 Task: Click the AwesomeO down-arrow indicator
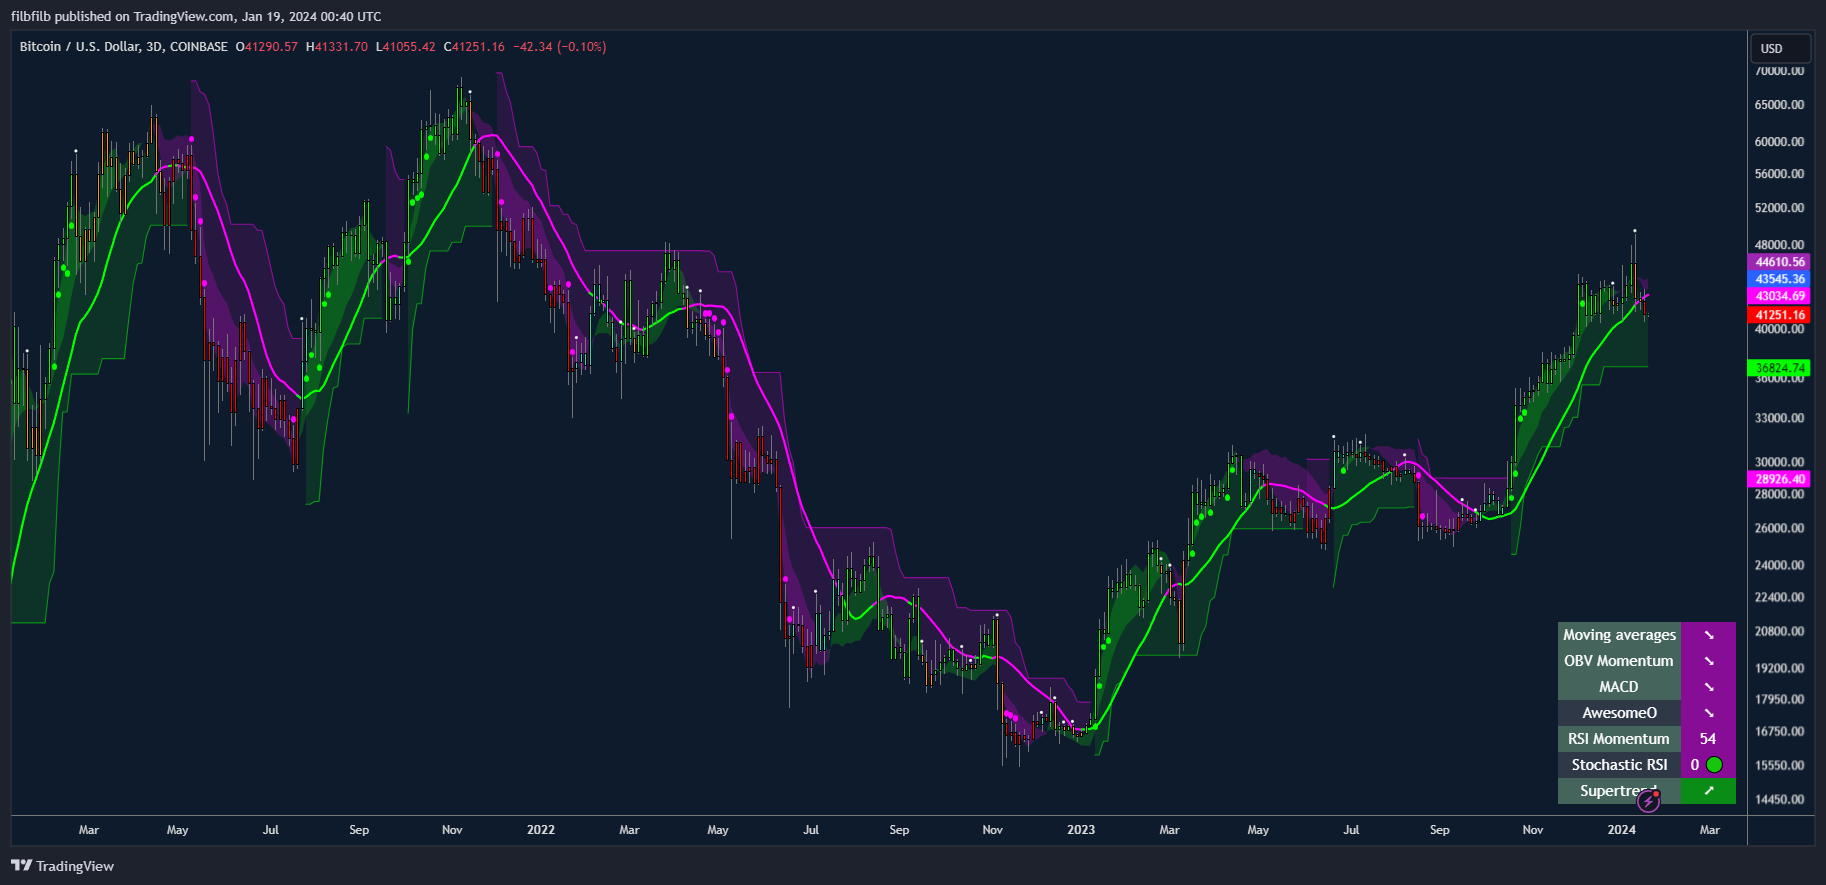pos(1708,713)
